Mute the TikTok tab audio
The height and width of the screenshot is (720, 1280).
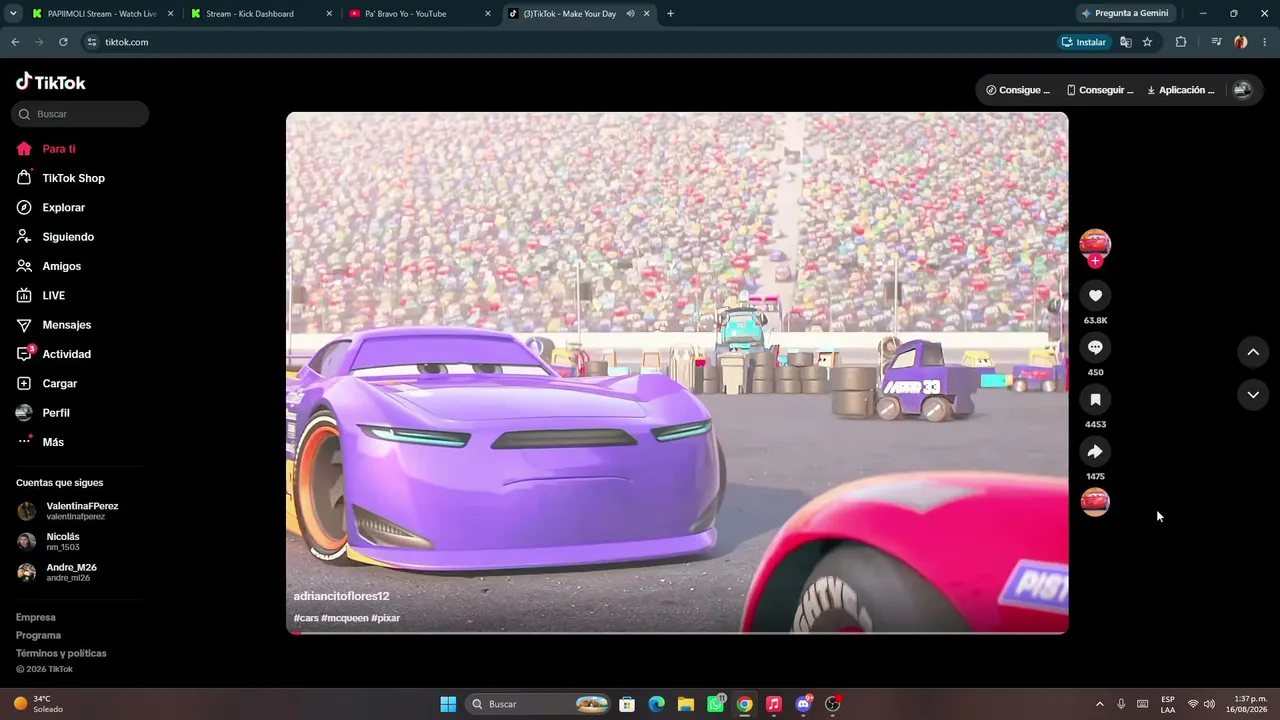tap(630, 14)
